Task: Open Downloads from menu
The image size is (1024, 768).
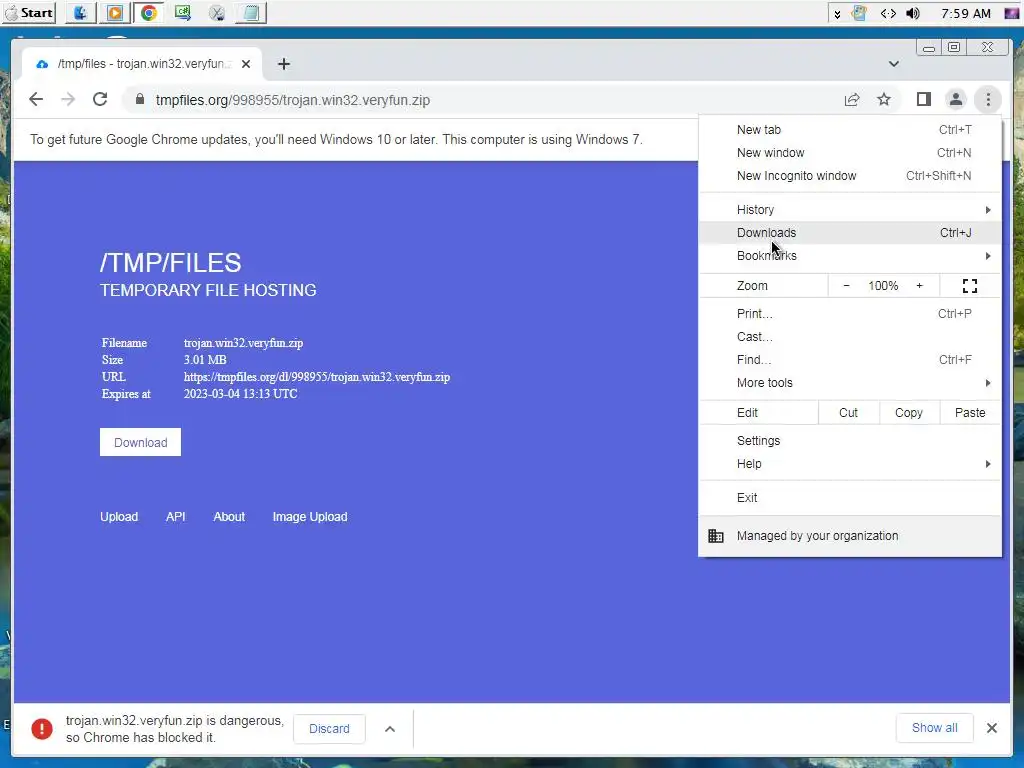Action: click(850, 232)
